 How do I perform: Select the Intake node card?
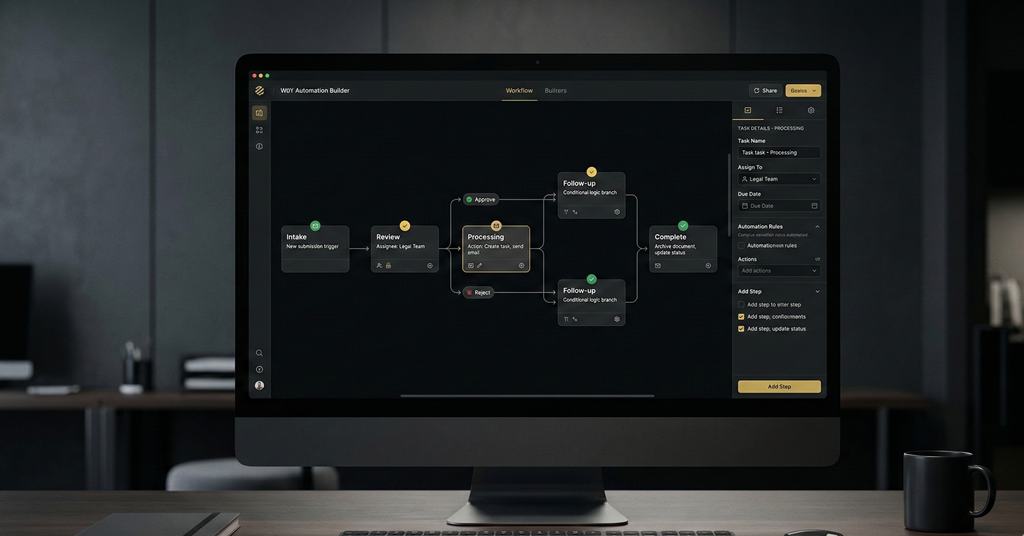point(315,249)
